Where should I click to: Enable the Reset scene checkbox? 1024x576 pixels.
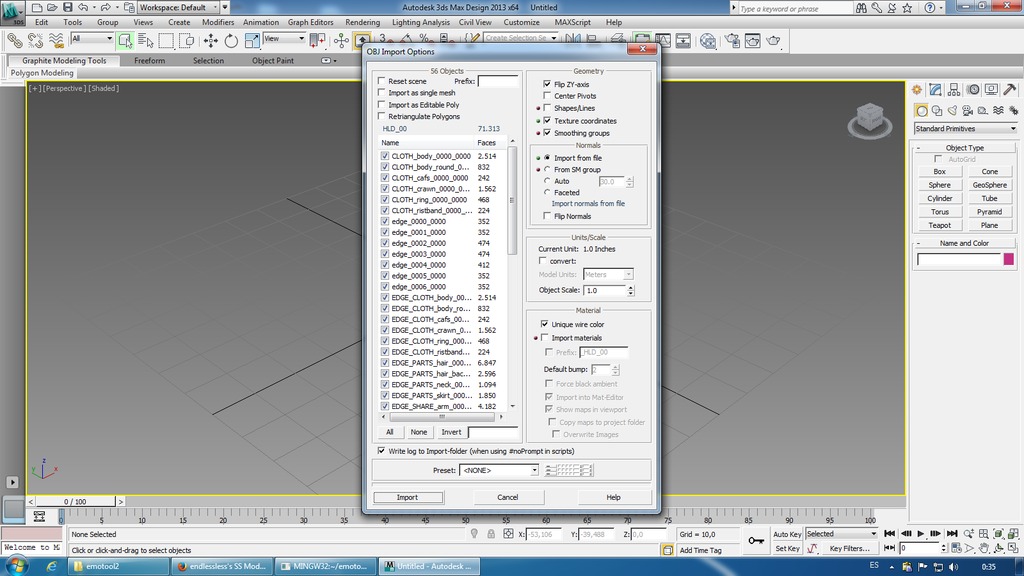click(381, 81)
